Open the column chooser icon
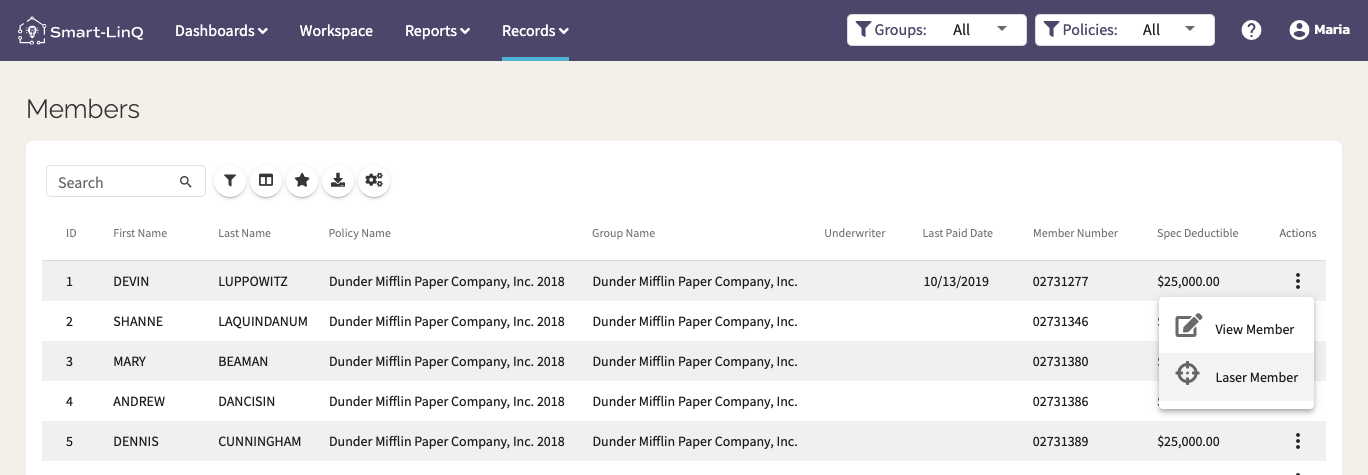Screen dimensions: 1368x475 pyautogui.click(x=266, y=181)
